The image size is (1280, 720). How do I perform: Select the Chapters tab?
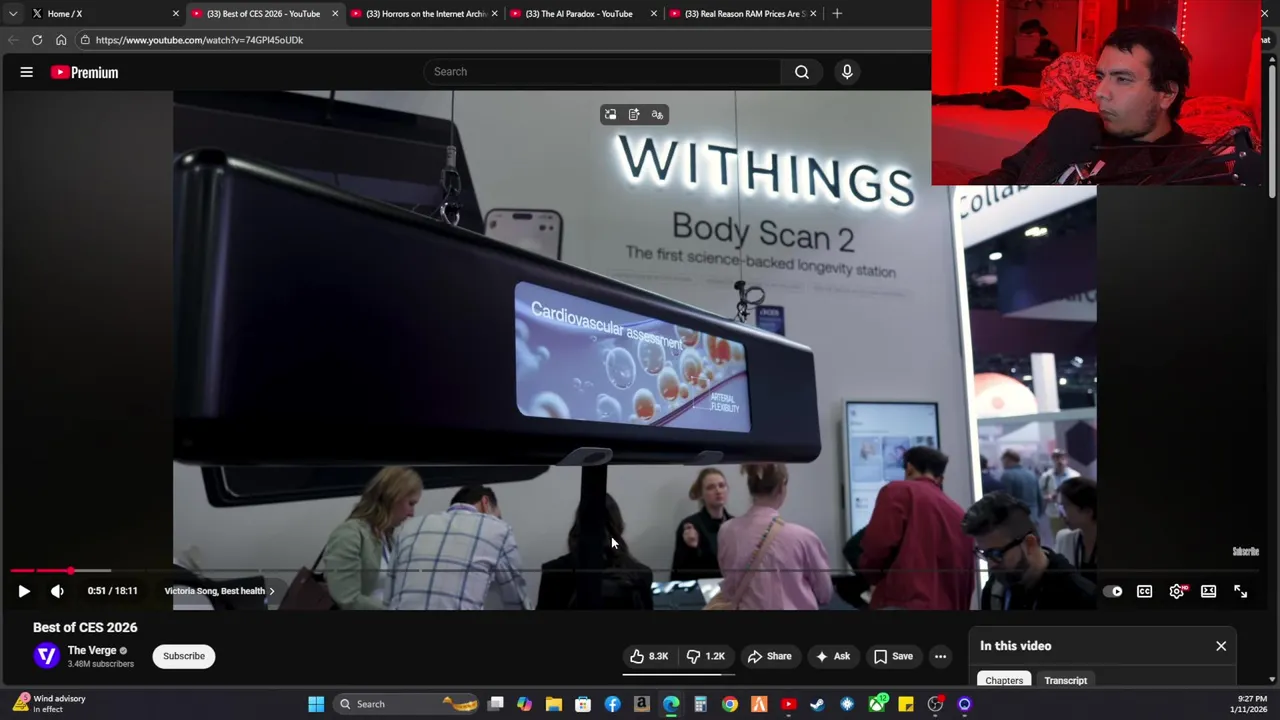tap(1004, 680)
